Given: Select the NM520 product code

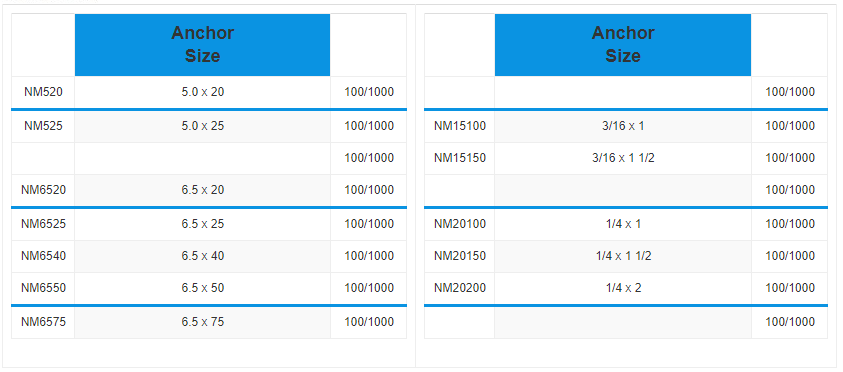Looking at the screenshot, I should (x=43, y=92).
